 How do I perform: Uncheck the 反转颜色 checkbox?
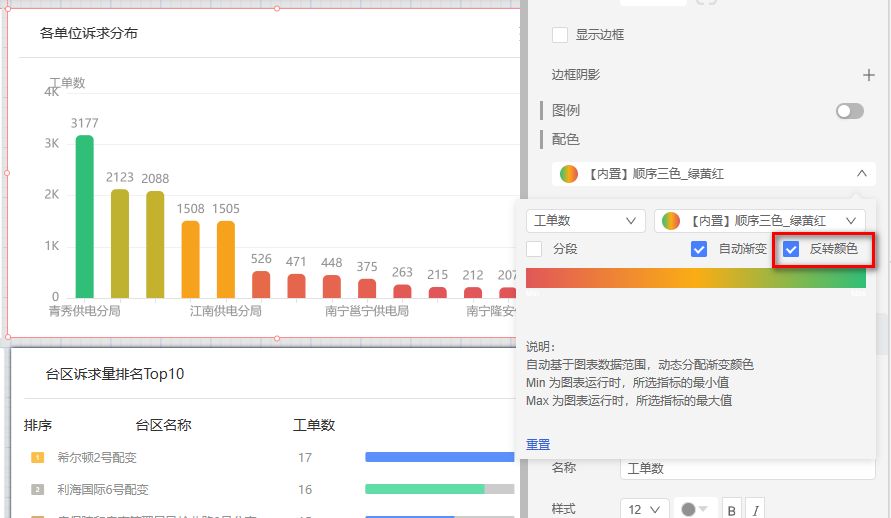pos(791,249)
